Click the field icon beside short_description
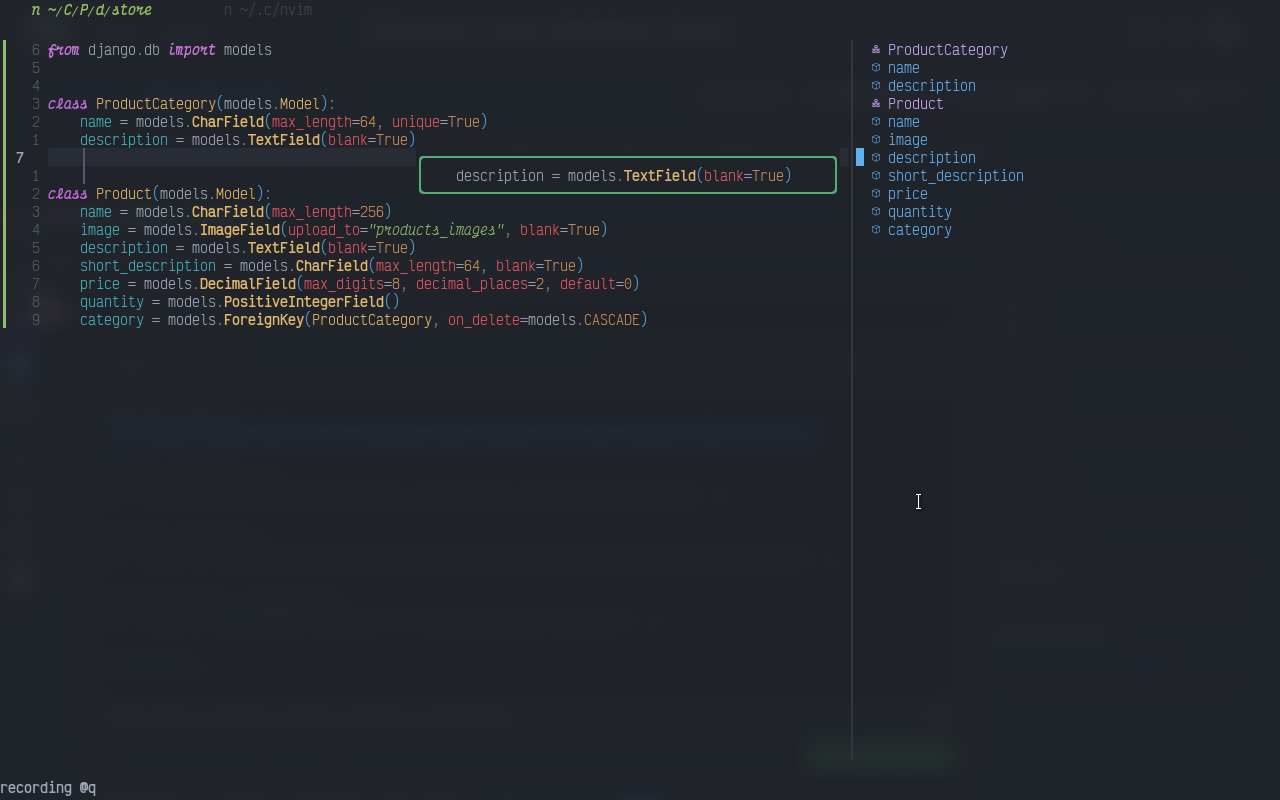 (875, 175)
